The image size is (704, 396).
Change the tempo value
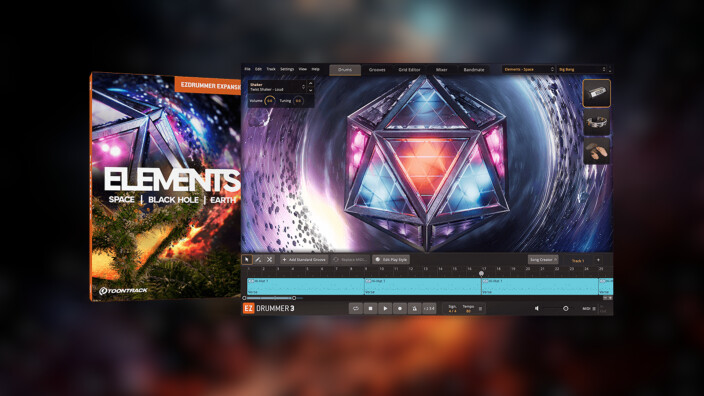[x=468, y=311]
